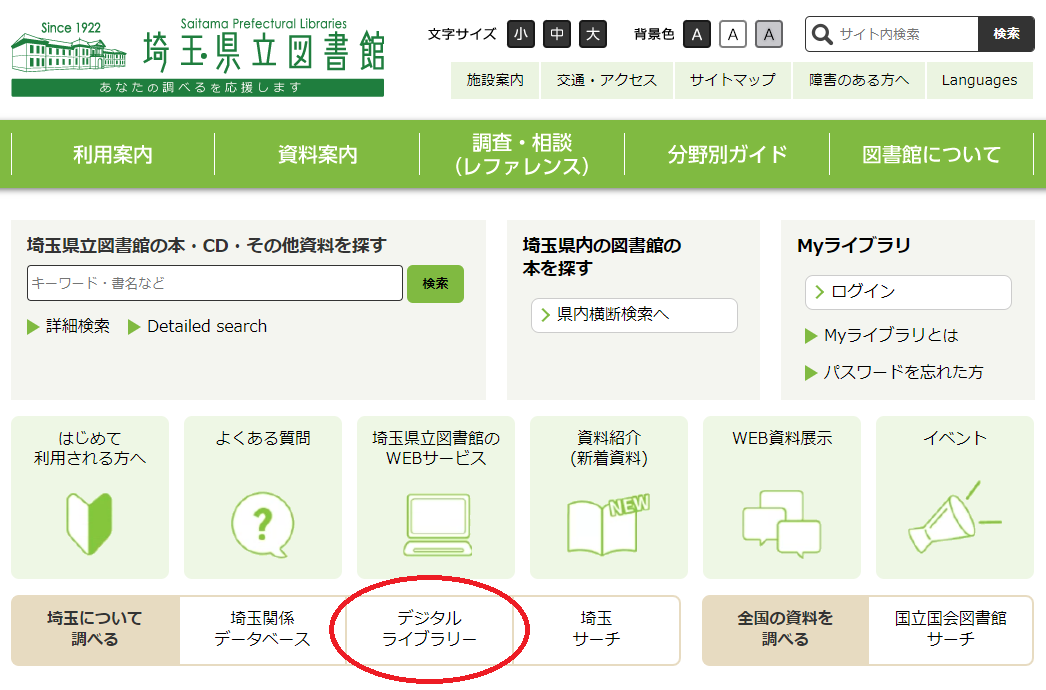1046x690 pixels.
Task: Open WEB資料展示 text link
Action: [782, 438]
